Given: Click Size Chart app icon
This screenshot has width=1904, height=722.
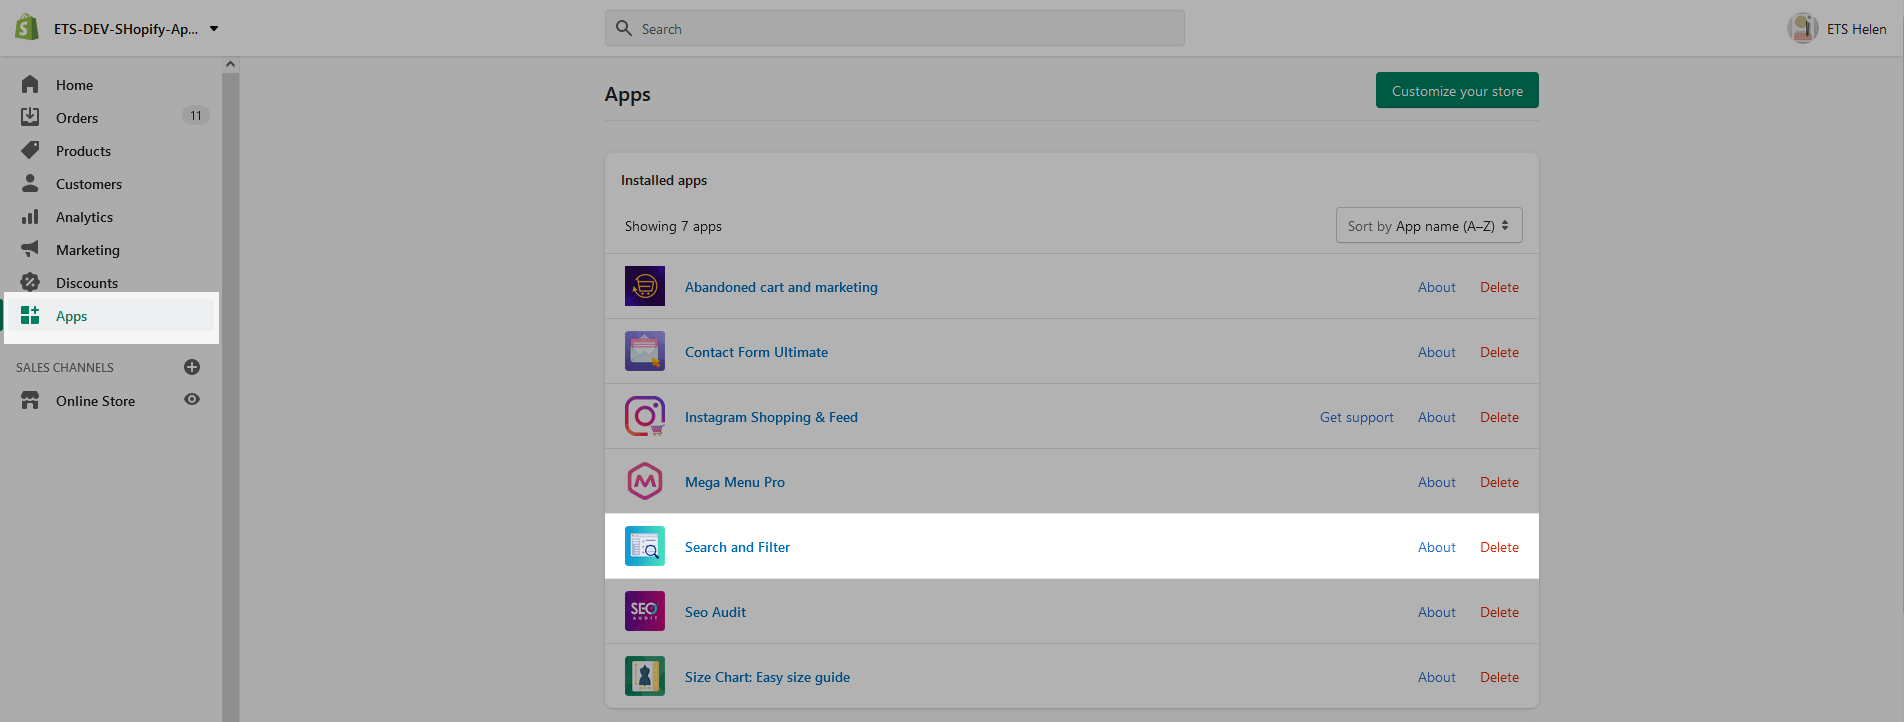Looking at the screenshot, I should (645, 676).
